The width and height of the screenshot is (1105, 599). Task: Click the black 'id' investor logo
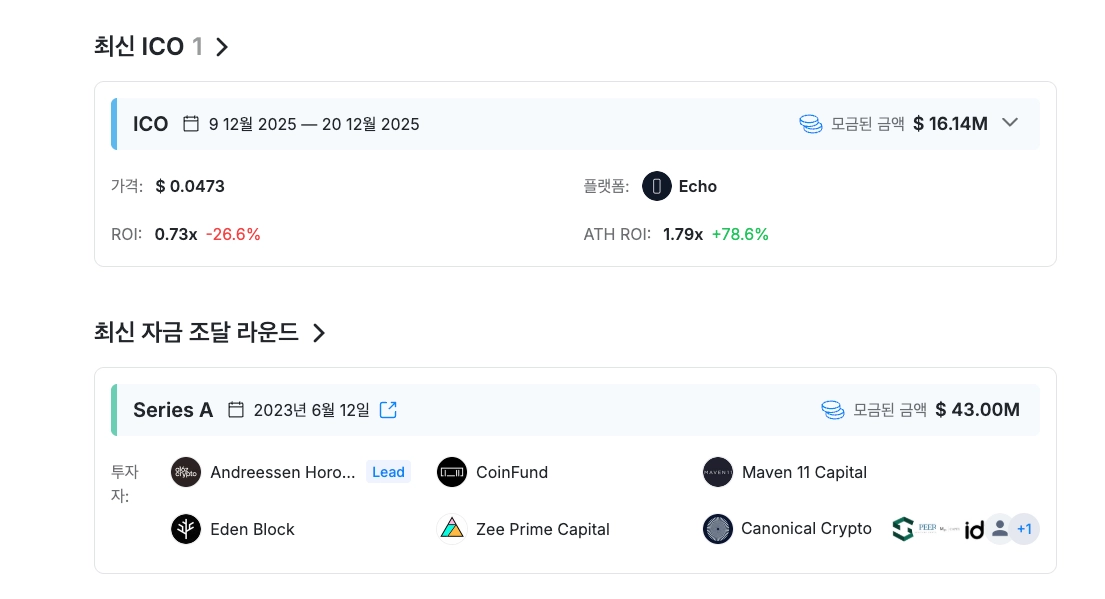click(974, 530)
